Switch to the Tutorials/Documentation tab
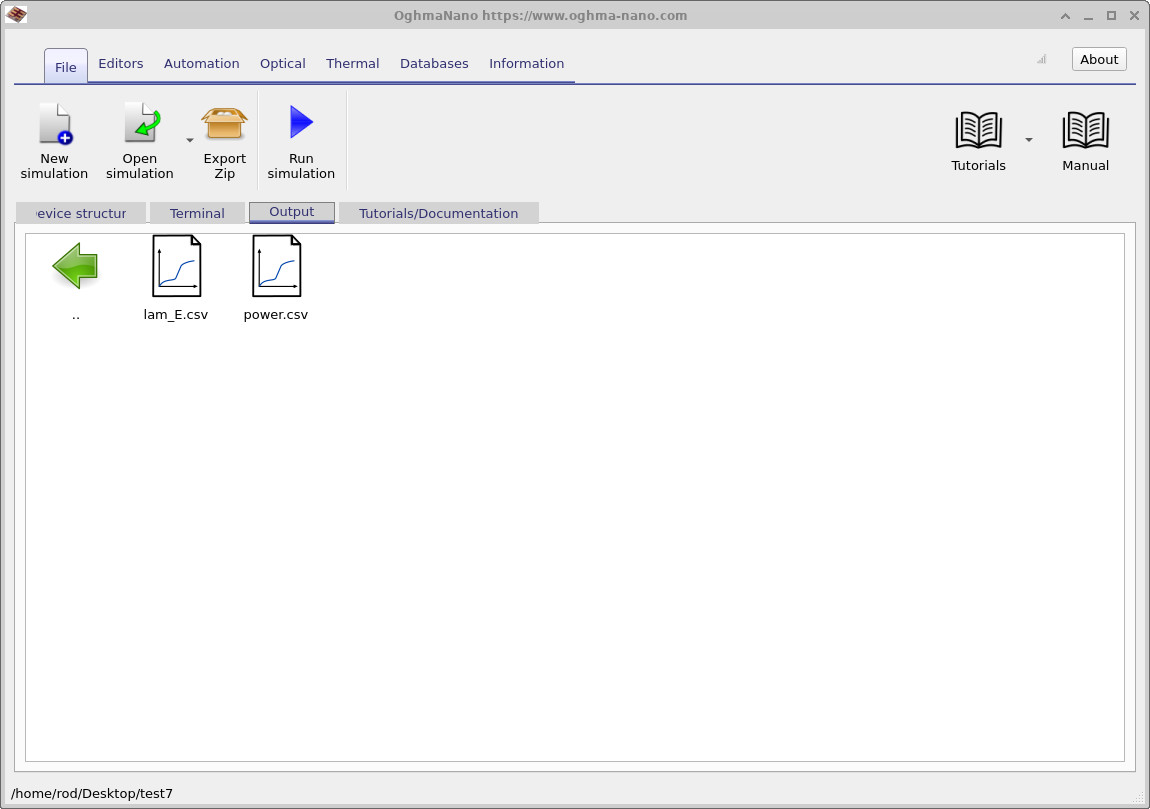 tap(439, 213)
